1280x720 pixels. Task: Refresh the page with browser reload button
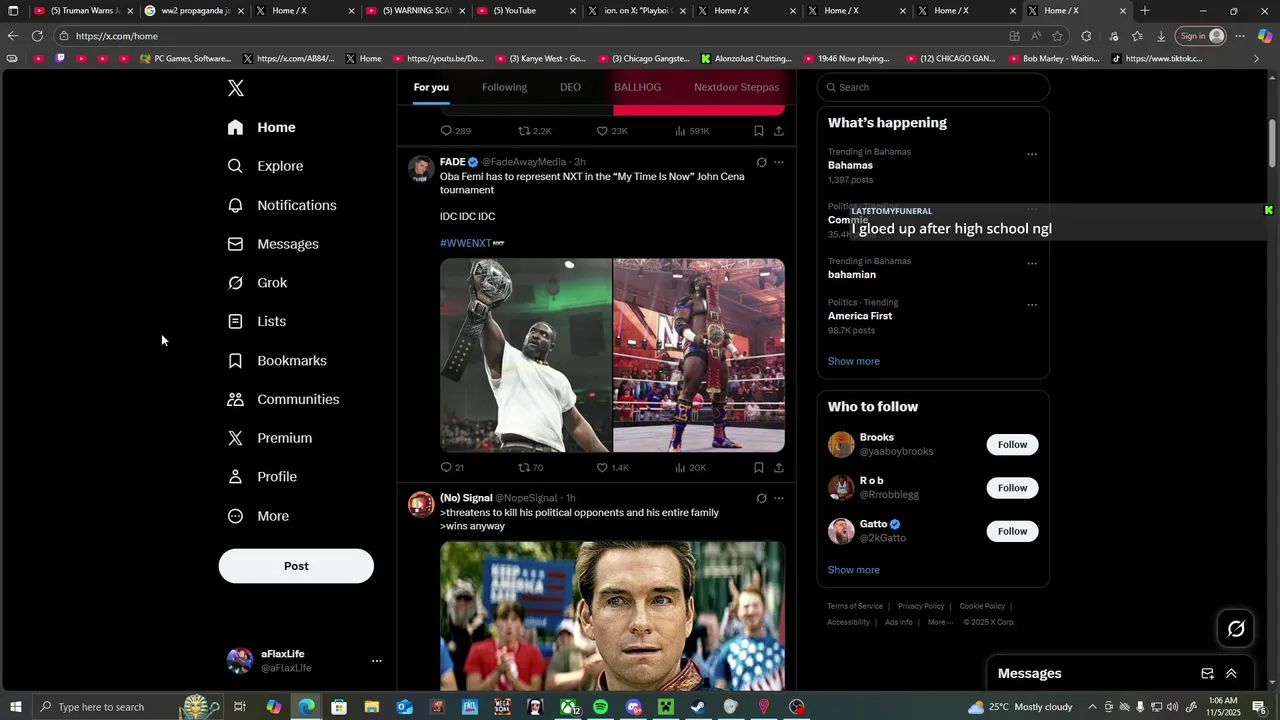click(x=37, y=36)
